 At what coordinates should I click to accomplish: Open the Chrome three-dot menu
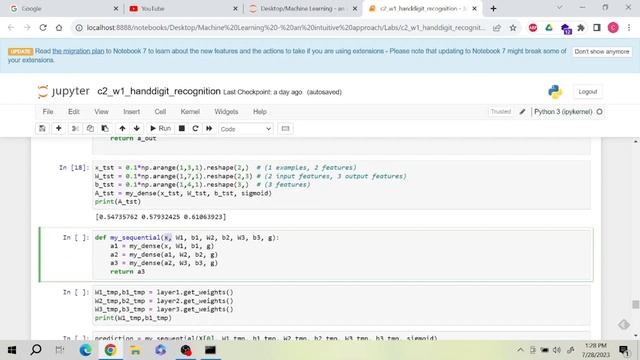pos(629,28)
